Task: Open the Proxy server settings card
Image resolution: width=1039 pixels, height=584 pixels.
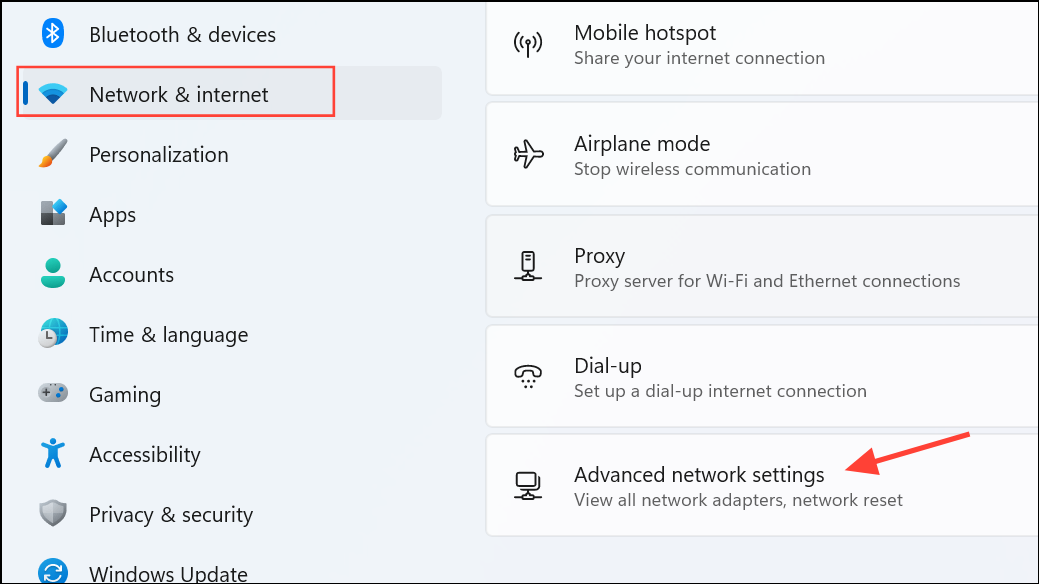Action: pyautogui.click(x=762, y=266)
